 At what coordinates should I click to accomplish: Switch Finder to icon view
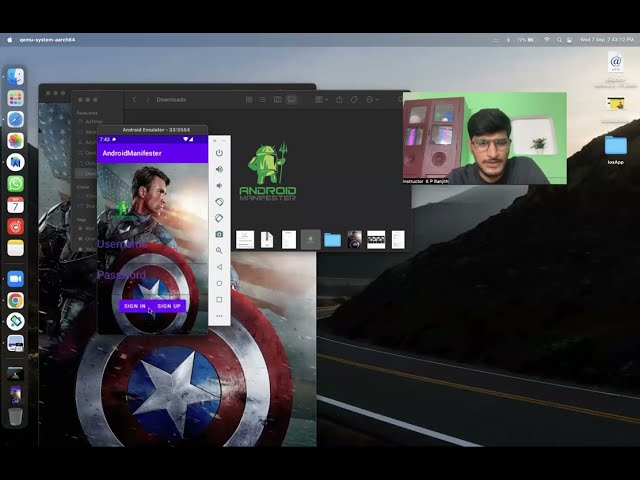tap(249, 100)
